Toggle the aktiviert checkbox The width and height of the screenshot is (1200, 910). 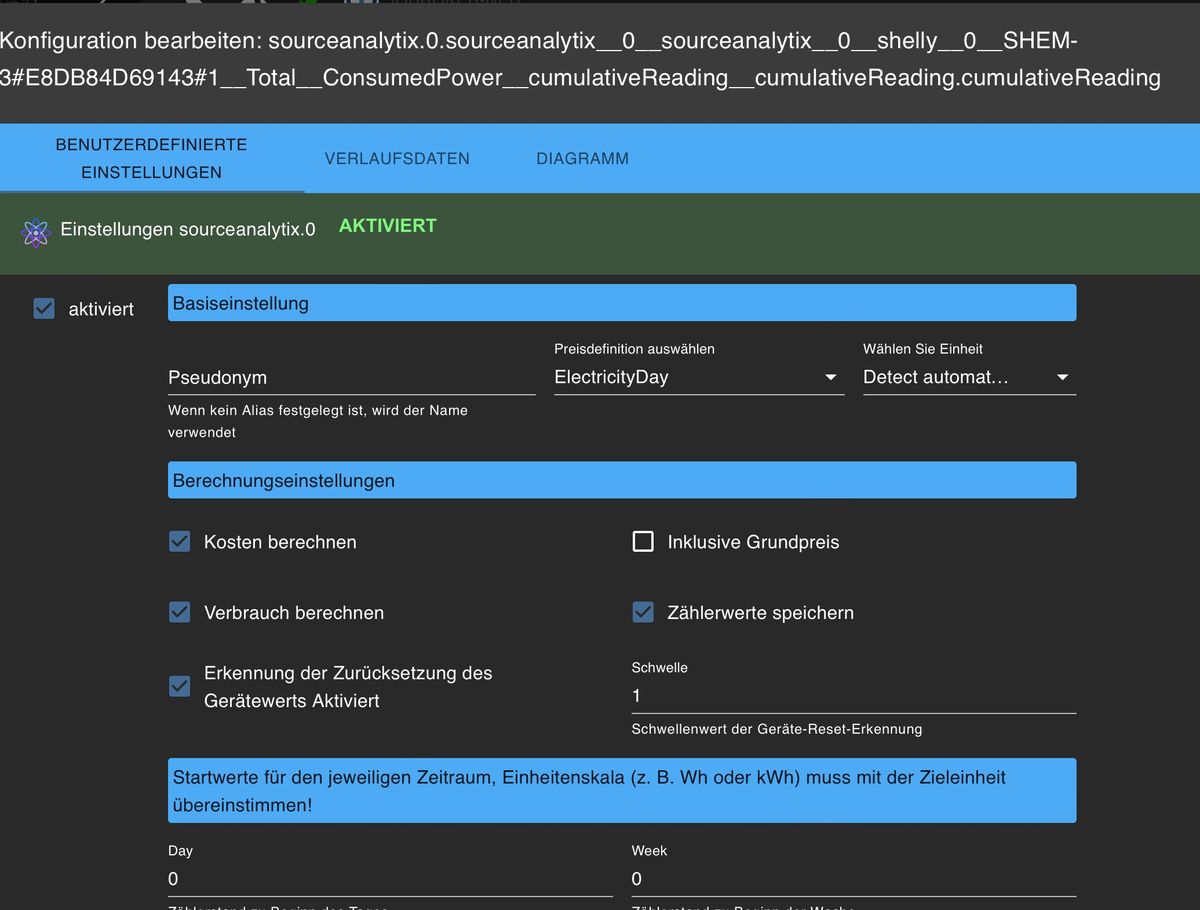tap(44, 309)
